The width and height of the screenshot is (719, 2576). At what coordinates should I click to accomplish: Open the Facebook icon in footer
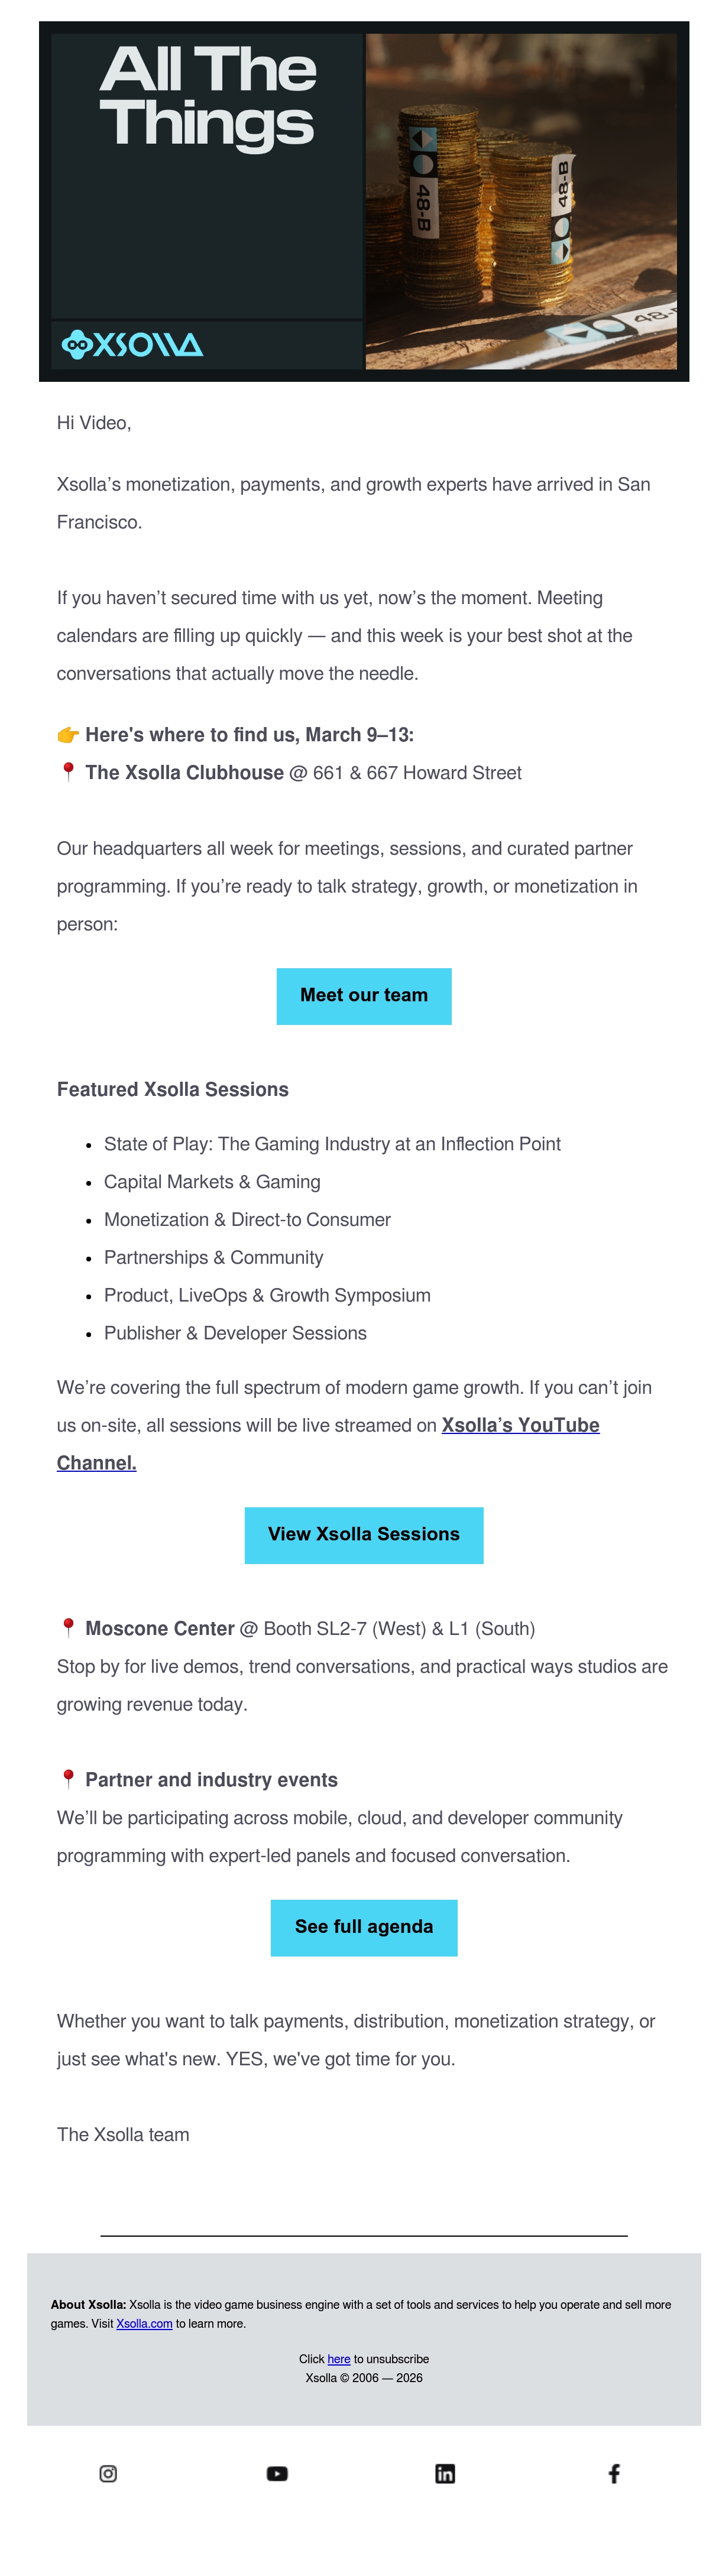click(614, 2473)
